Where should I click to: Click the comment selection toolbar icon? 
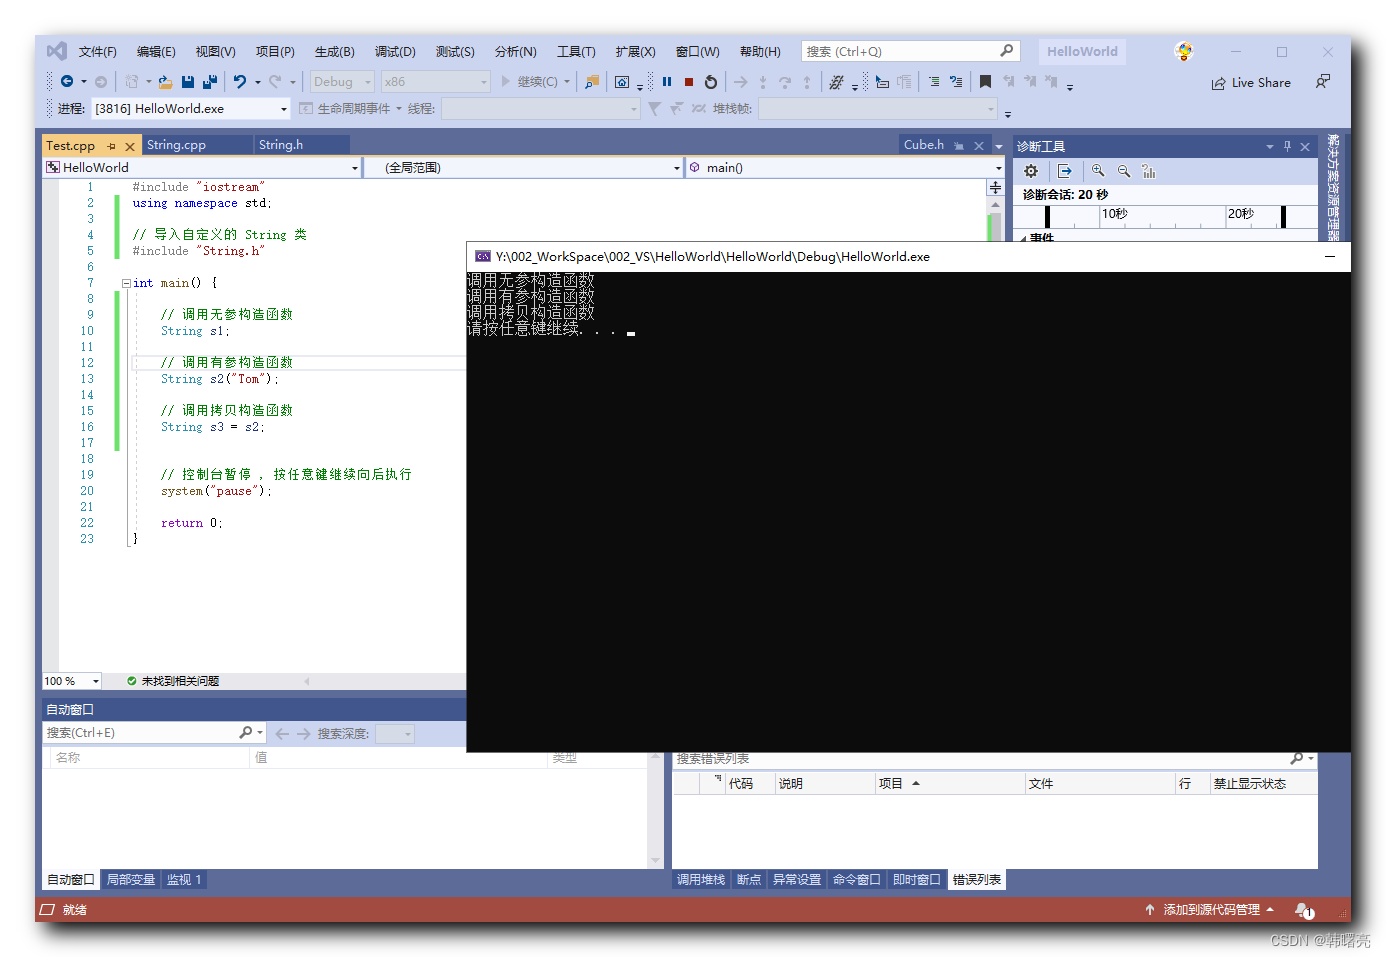tap(956, 82)
